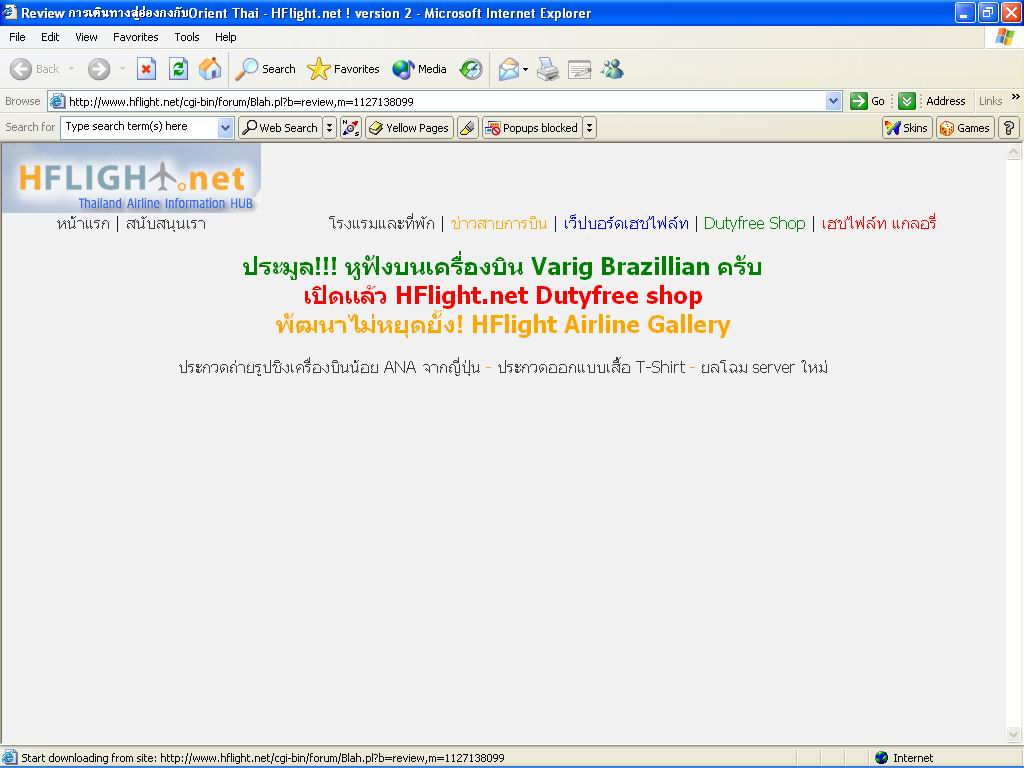The image size is (1024, 768).
Task: Open the View menu
Action: (x=86, y=37)
